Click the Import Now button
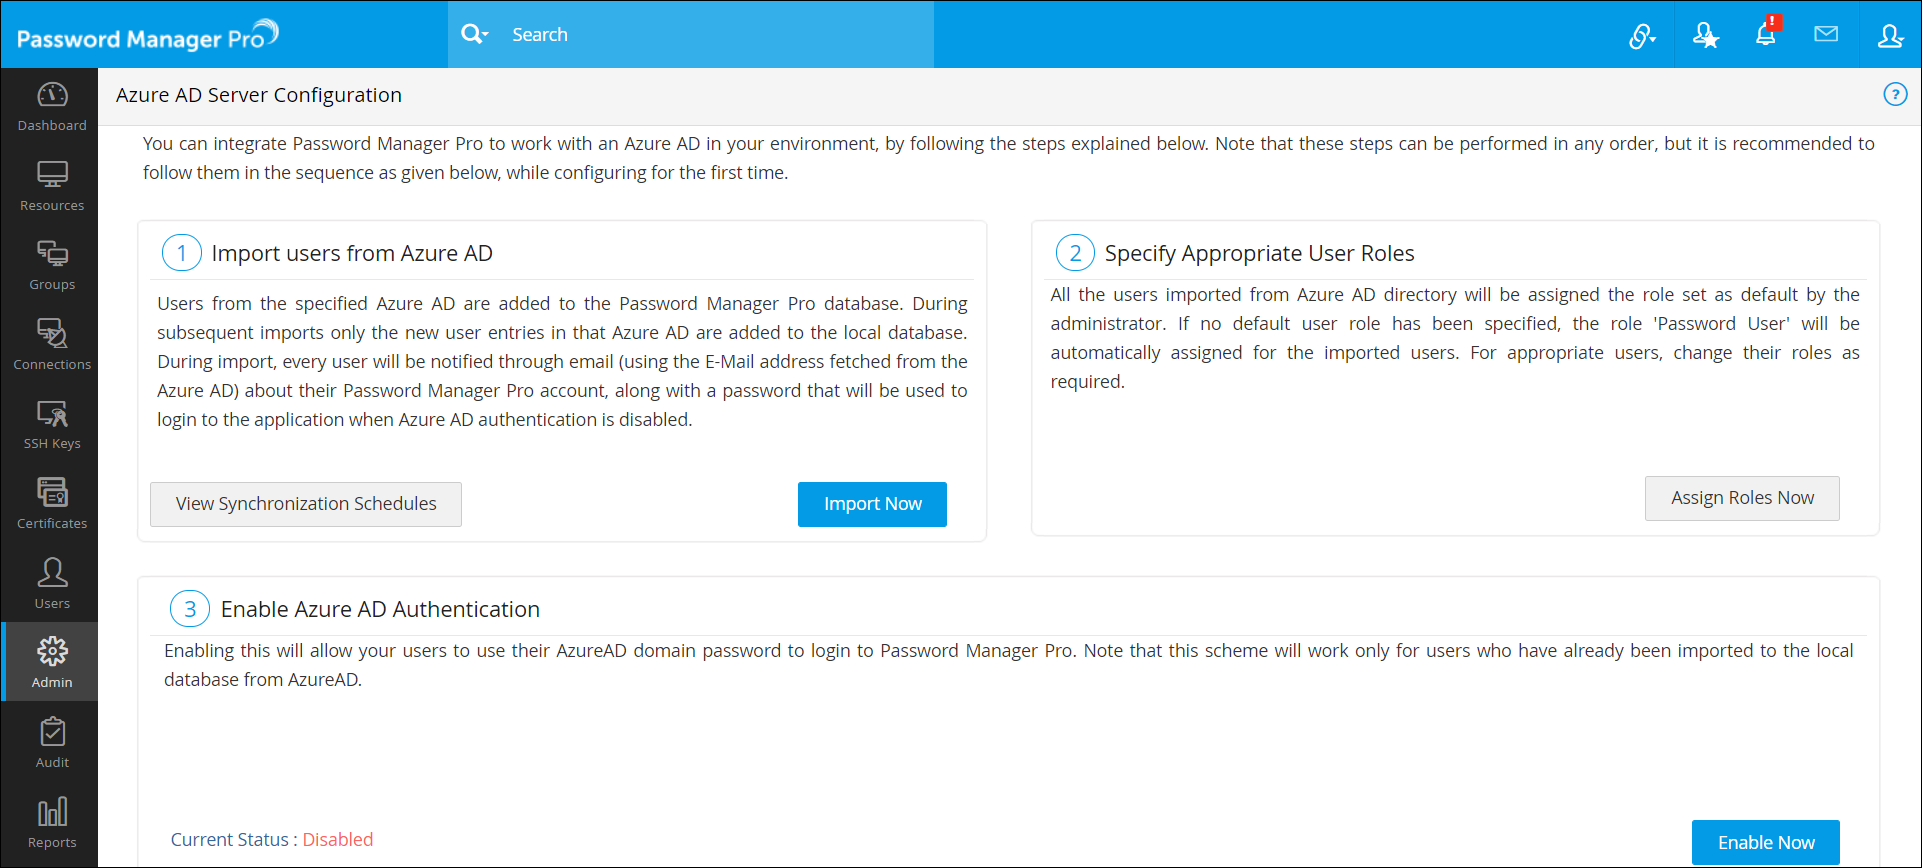 872,504
